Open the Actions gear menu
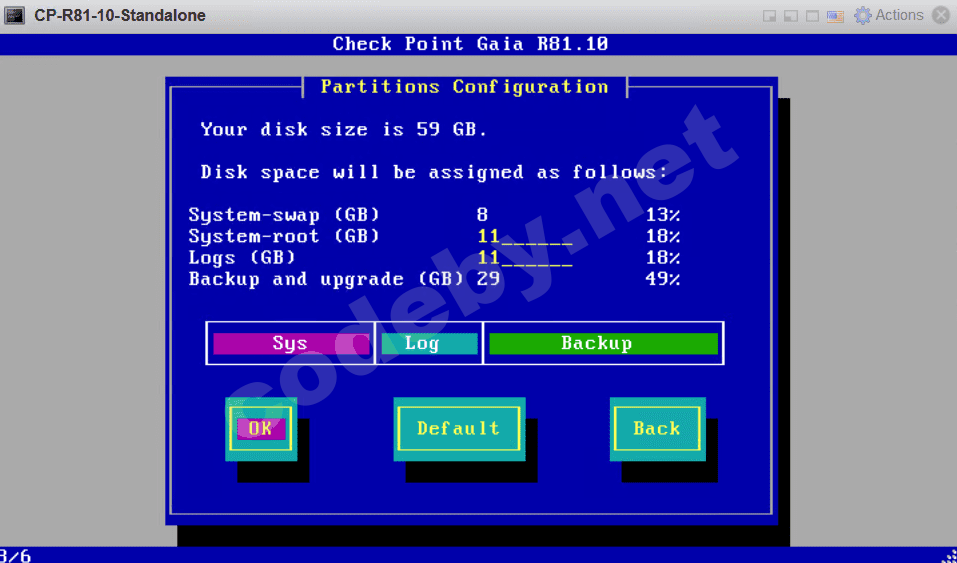957x563 pixels. [889, 15]
